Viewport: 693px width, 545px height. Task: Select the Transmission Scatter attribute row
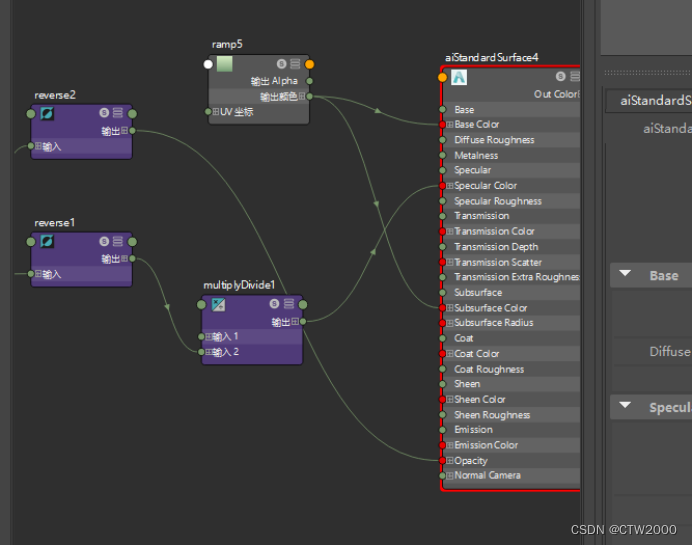coord(511,262)
